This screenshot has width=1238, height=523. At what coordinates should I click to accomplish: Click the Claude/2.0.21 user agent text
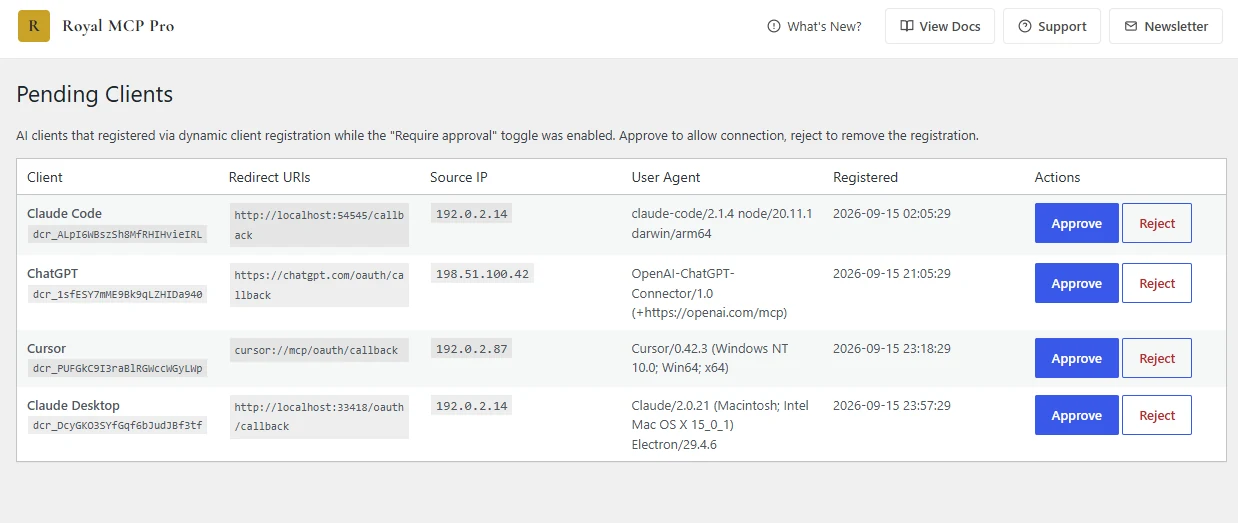tap(720, 425)
